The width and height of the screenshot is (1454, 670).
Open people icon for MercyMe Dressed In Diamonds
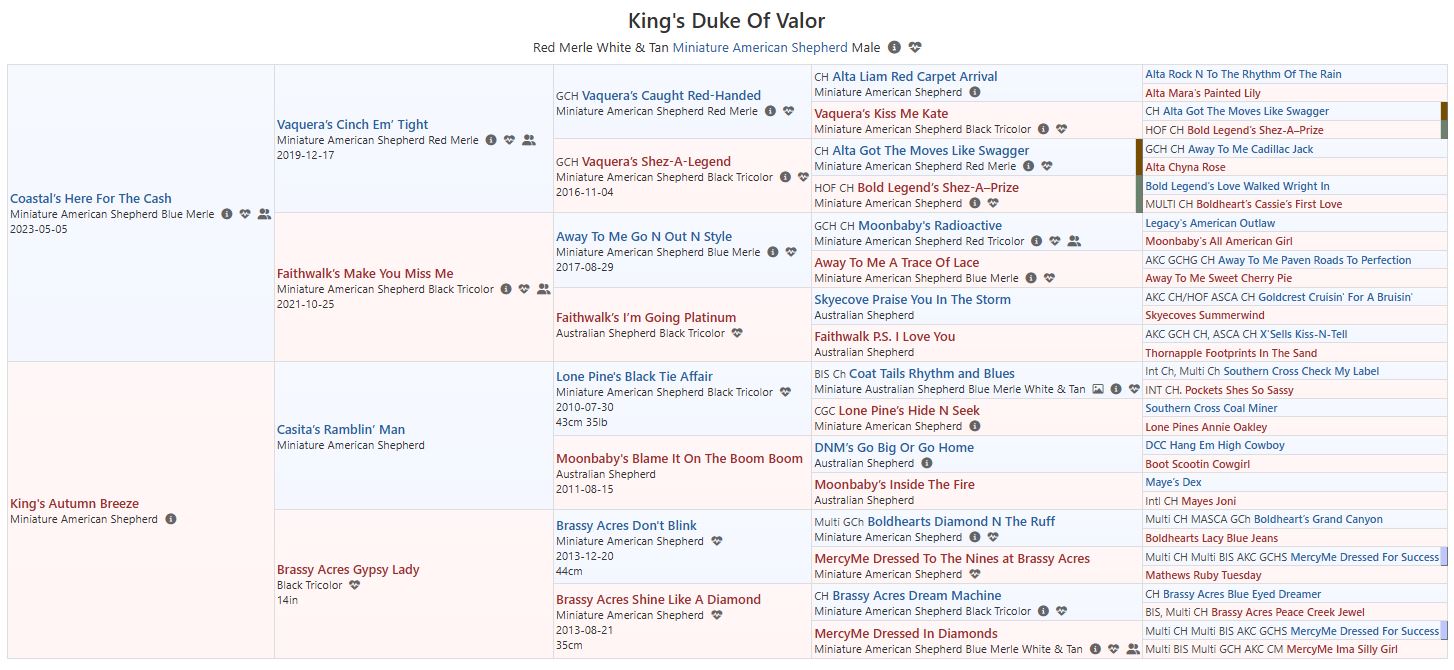(x=1132, y=649)
